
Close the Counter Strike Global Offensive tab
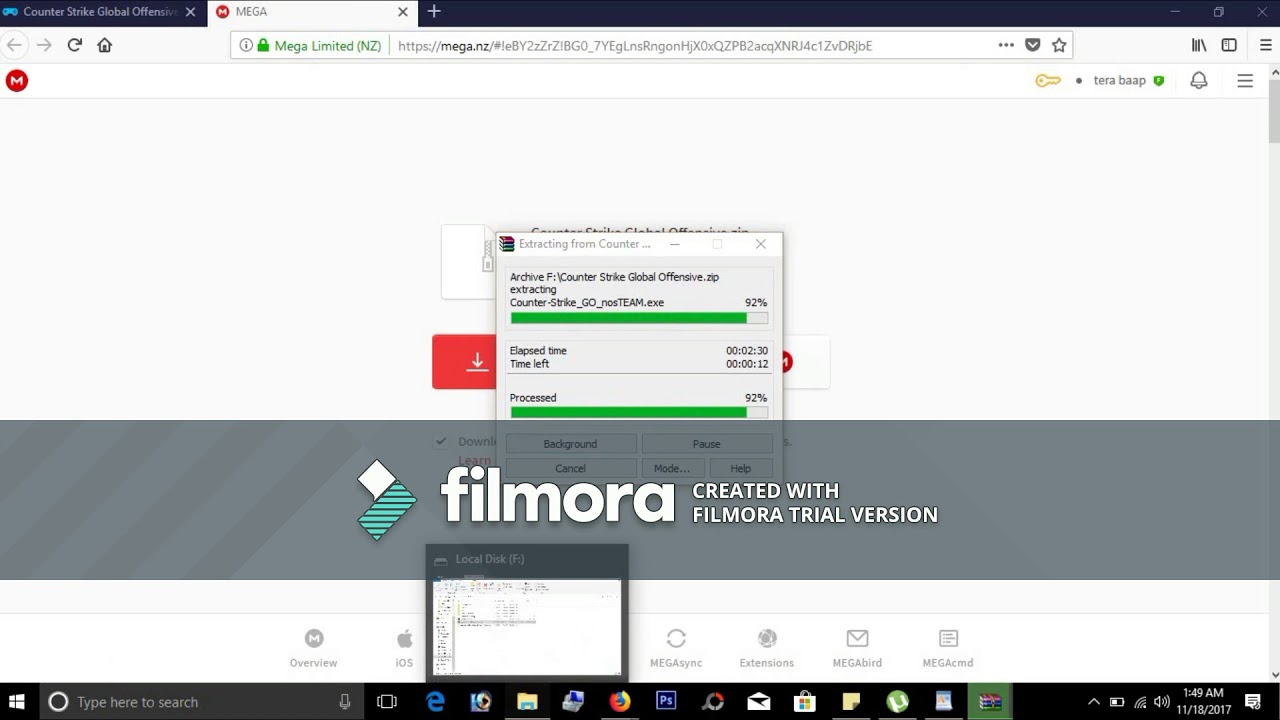(x=190, y=12)
